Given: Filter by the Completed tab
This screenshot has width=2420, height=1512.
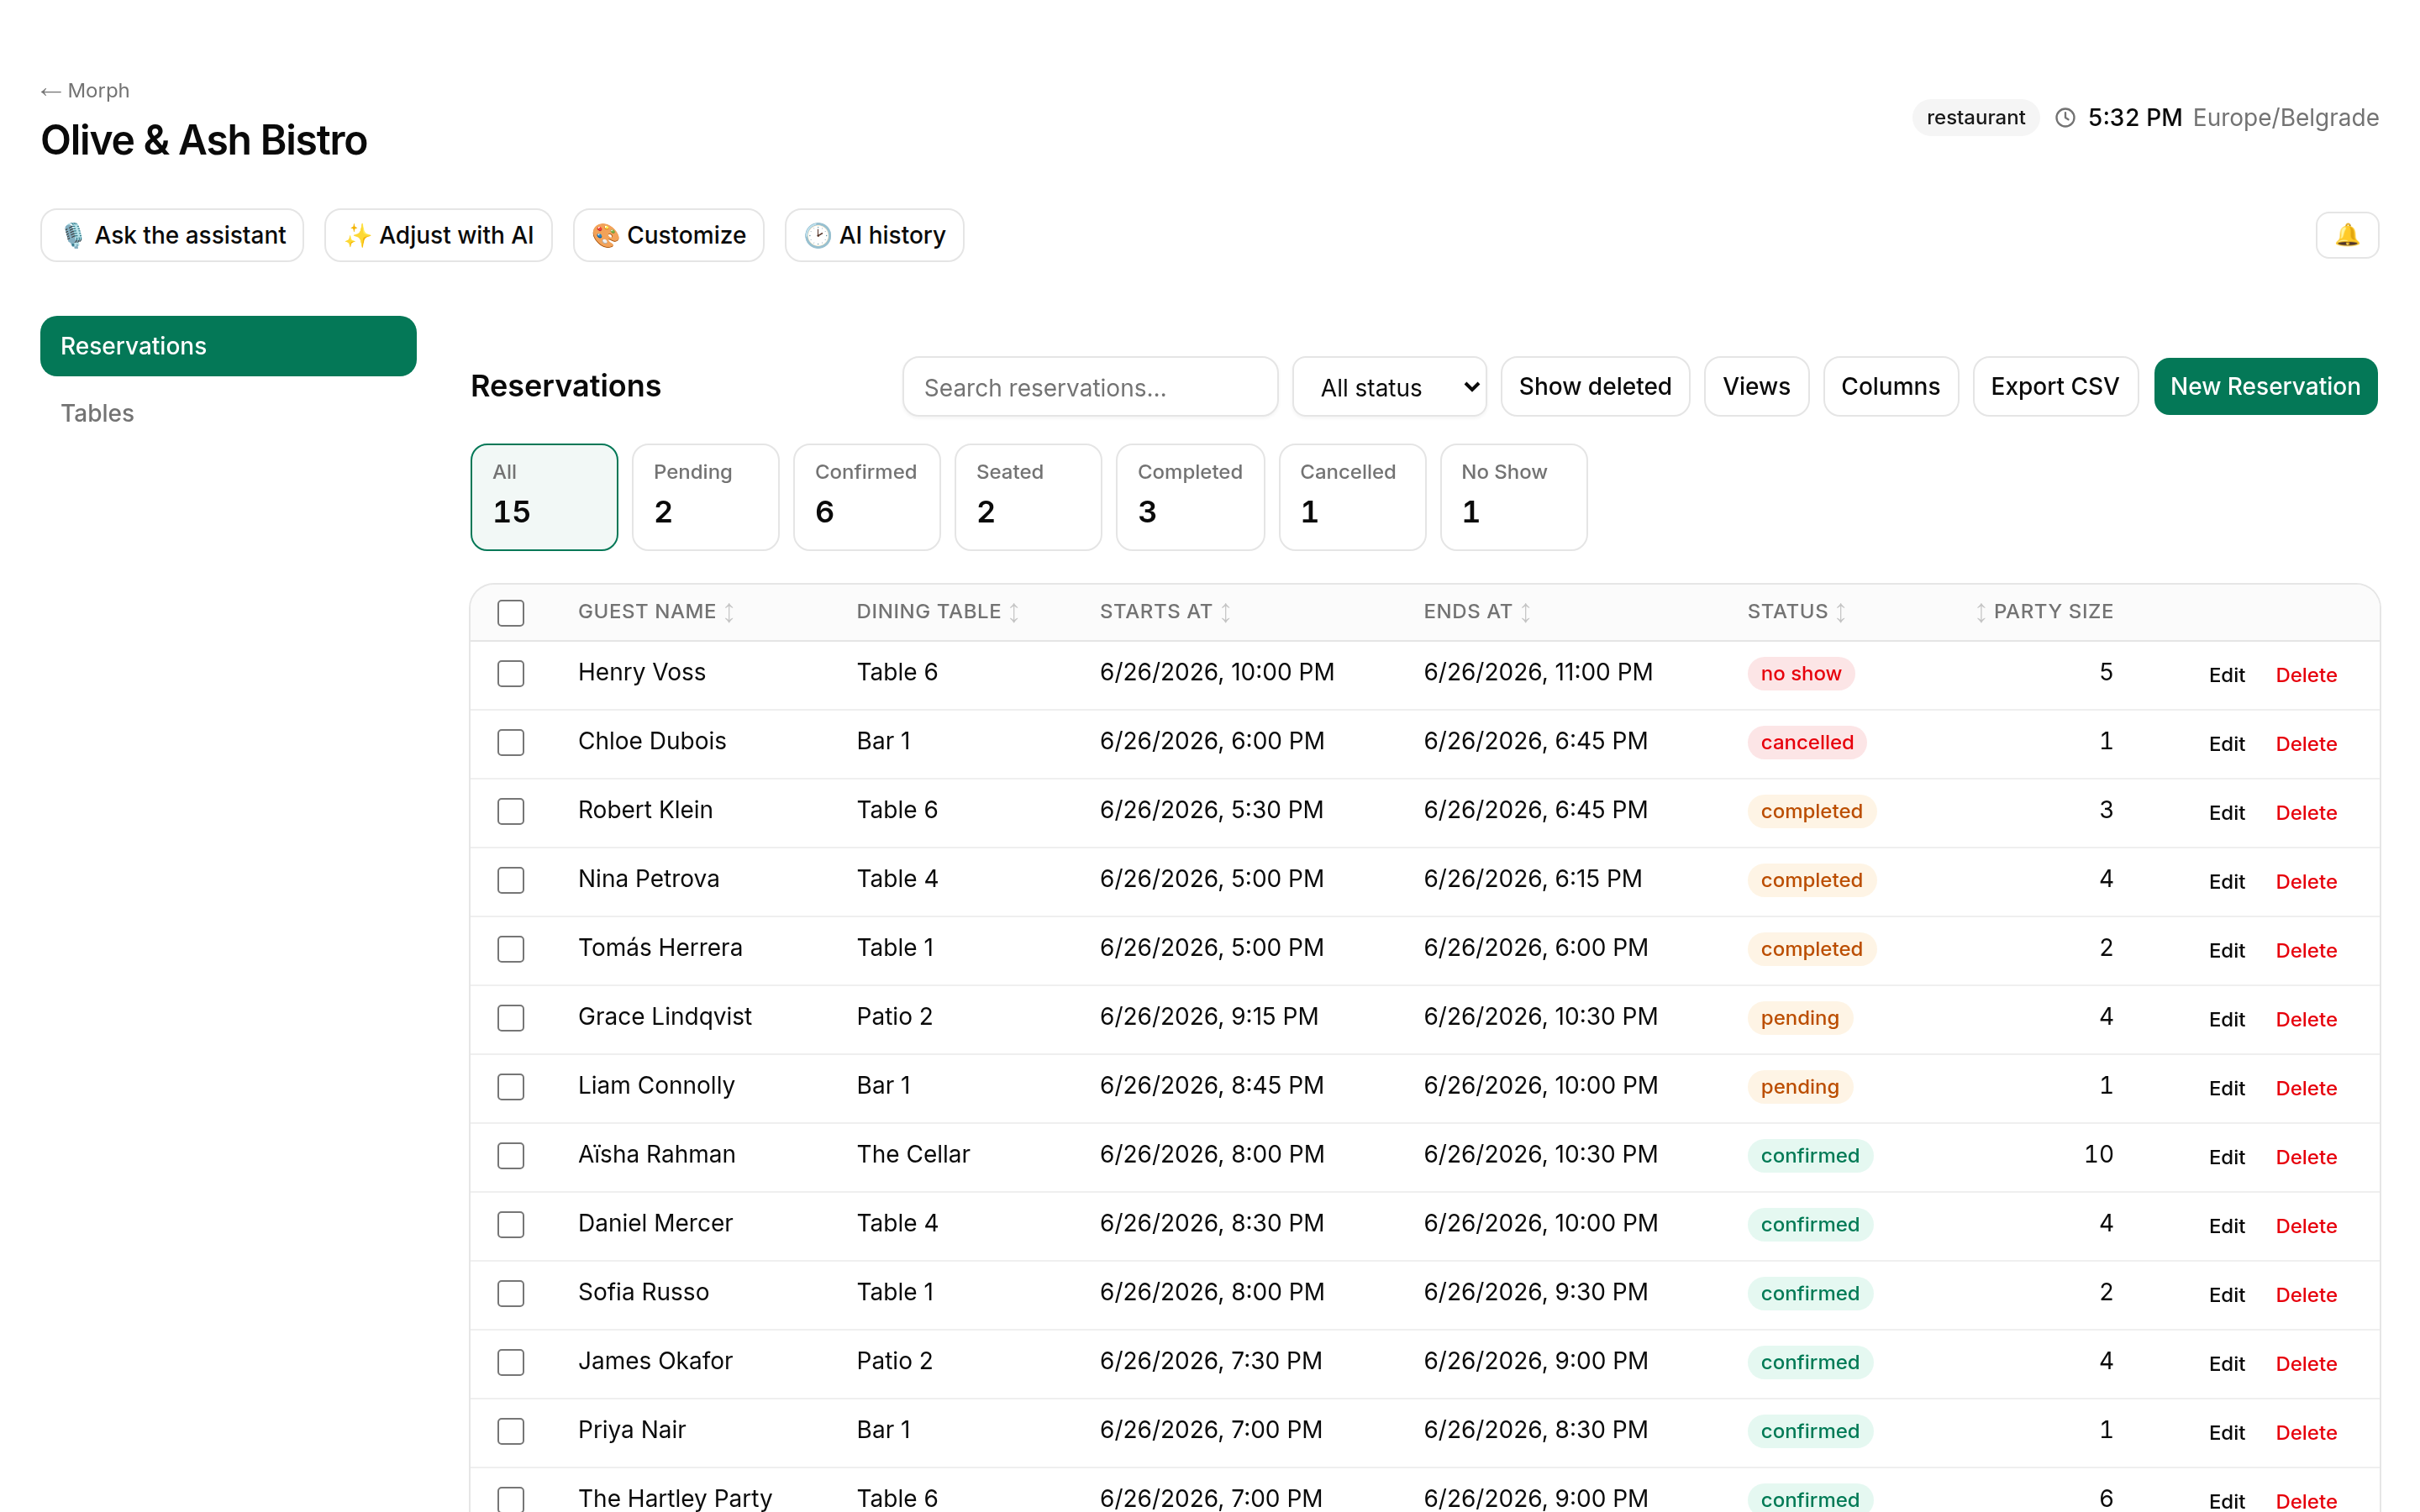Looking at the screenshot, I should click(1190, 497).
